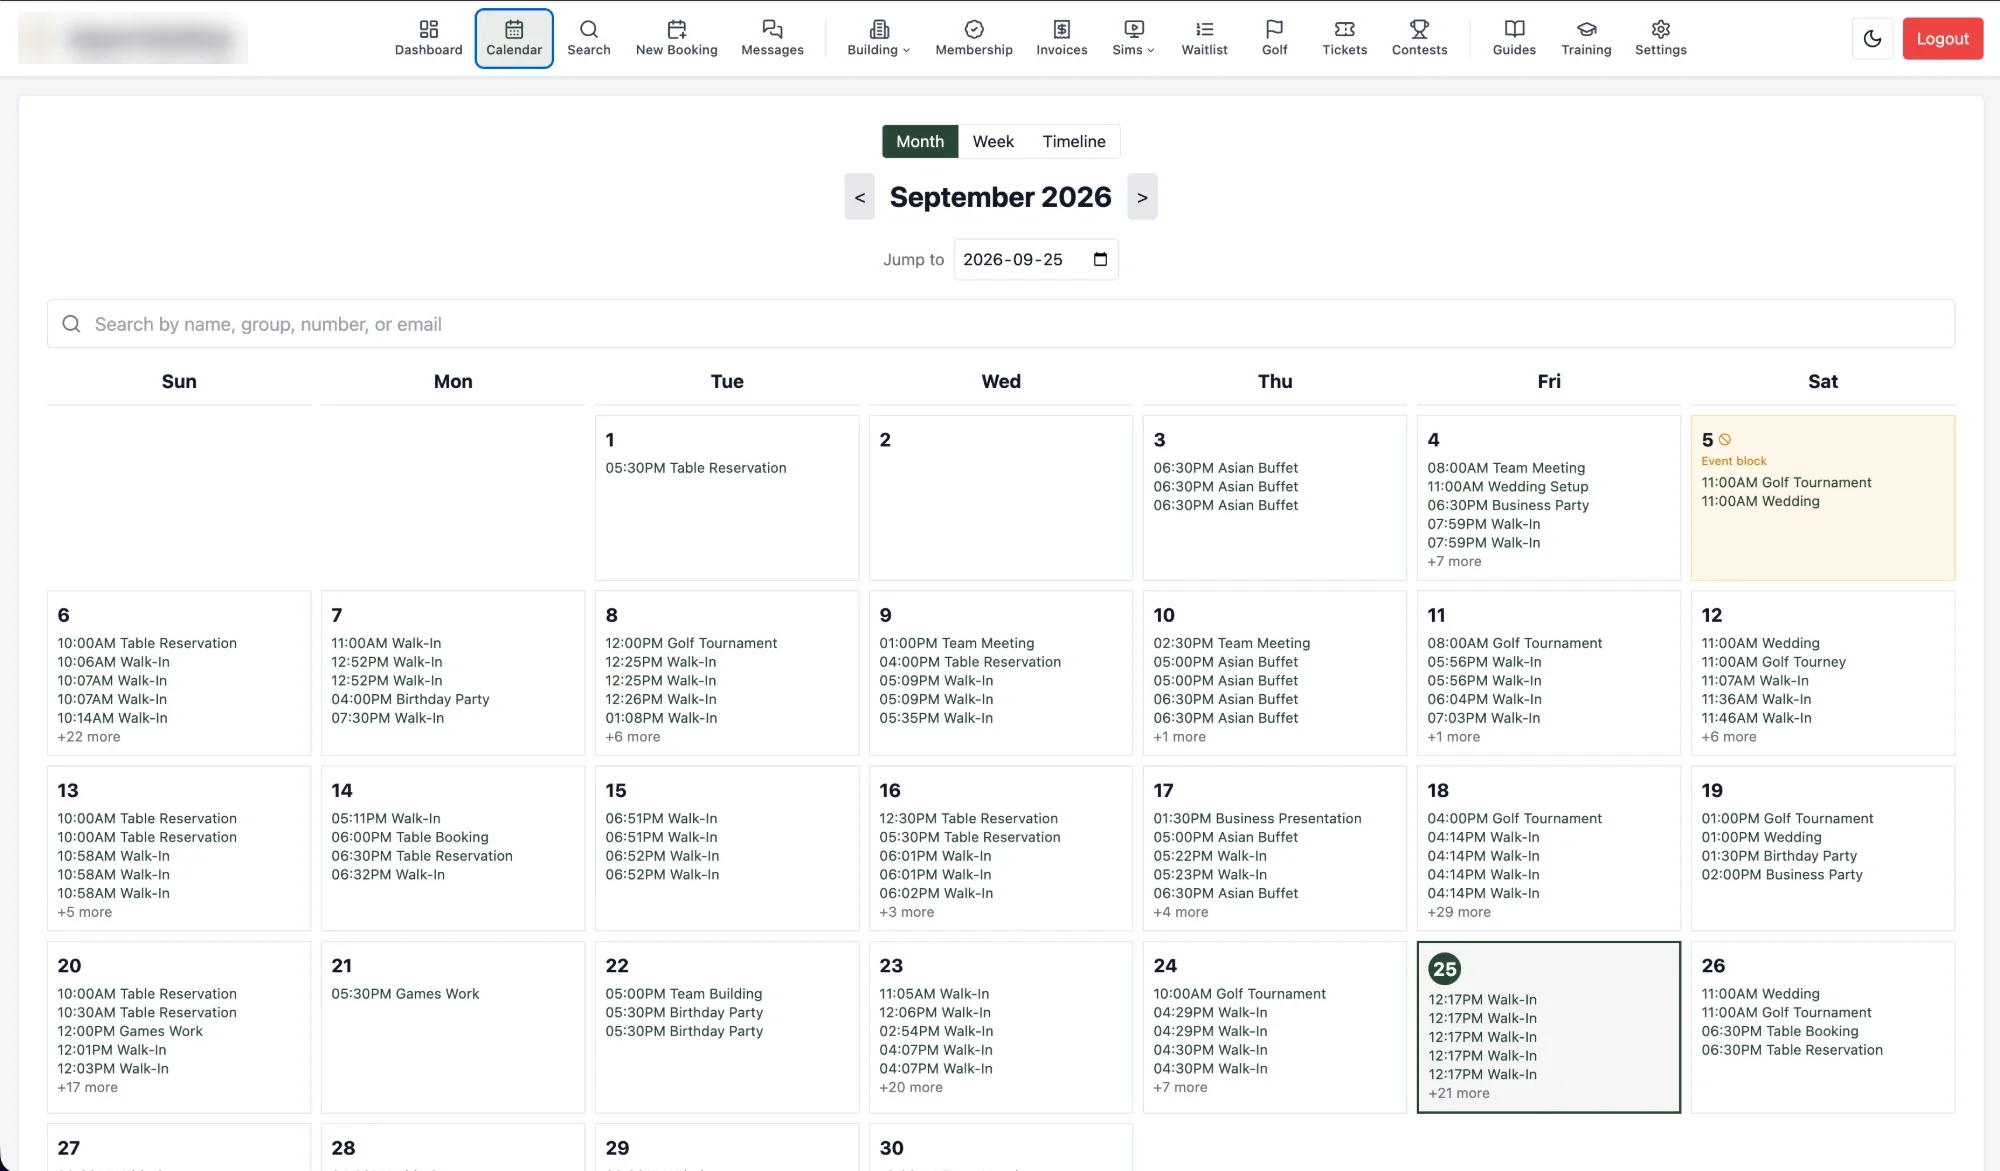Go to the next month arrow
The height and width of the screenshot is (1171, 2000).
[1142, 197]
